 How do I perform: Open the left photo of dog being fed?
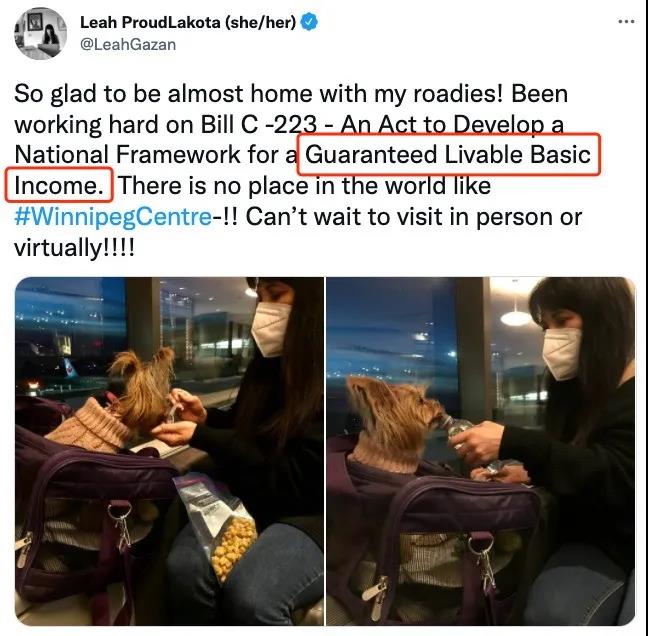click(x=169, y=451)
